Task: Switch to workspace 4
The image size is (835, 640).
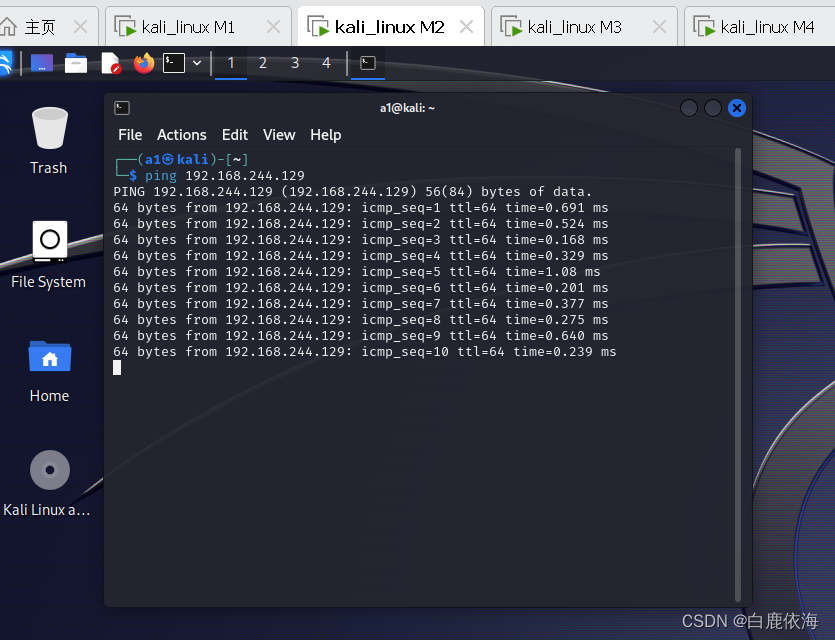Action: (326, 63)
